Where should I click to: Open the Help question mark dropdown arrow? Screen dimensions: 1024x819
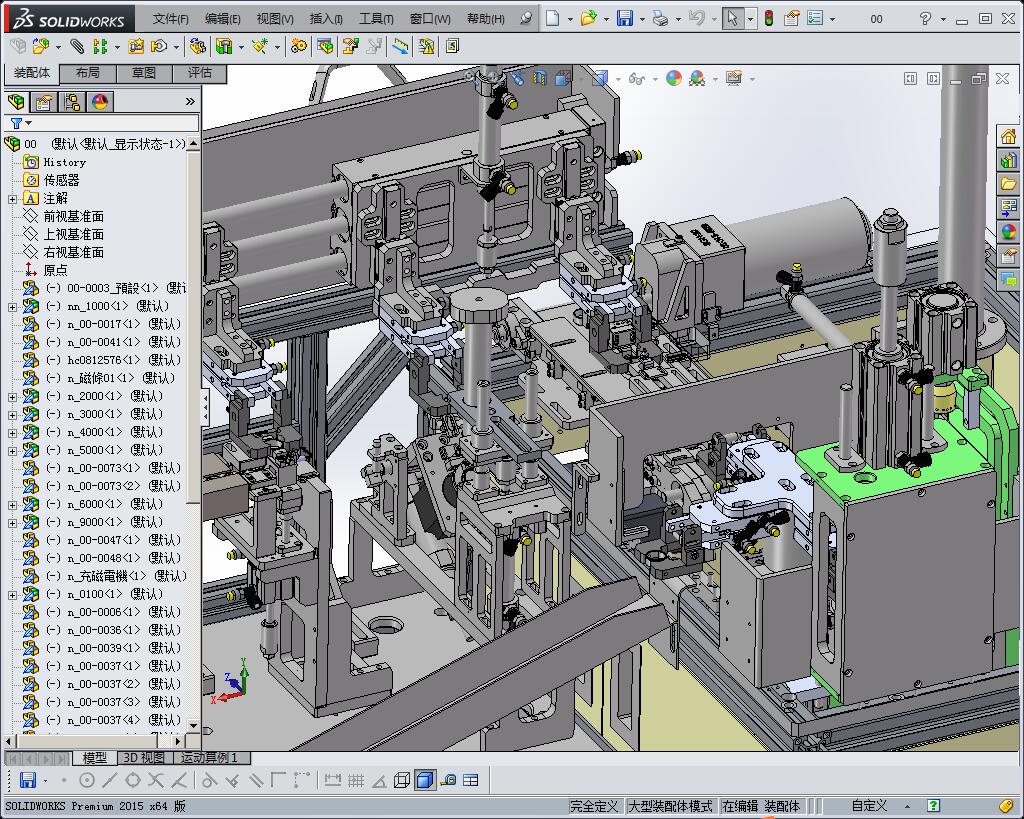pyautogui.click(x=942, y=19)
